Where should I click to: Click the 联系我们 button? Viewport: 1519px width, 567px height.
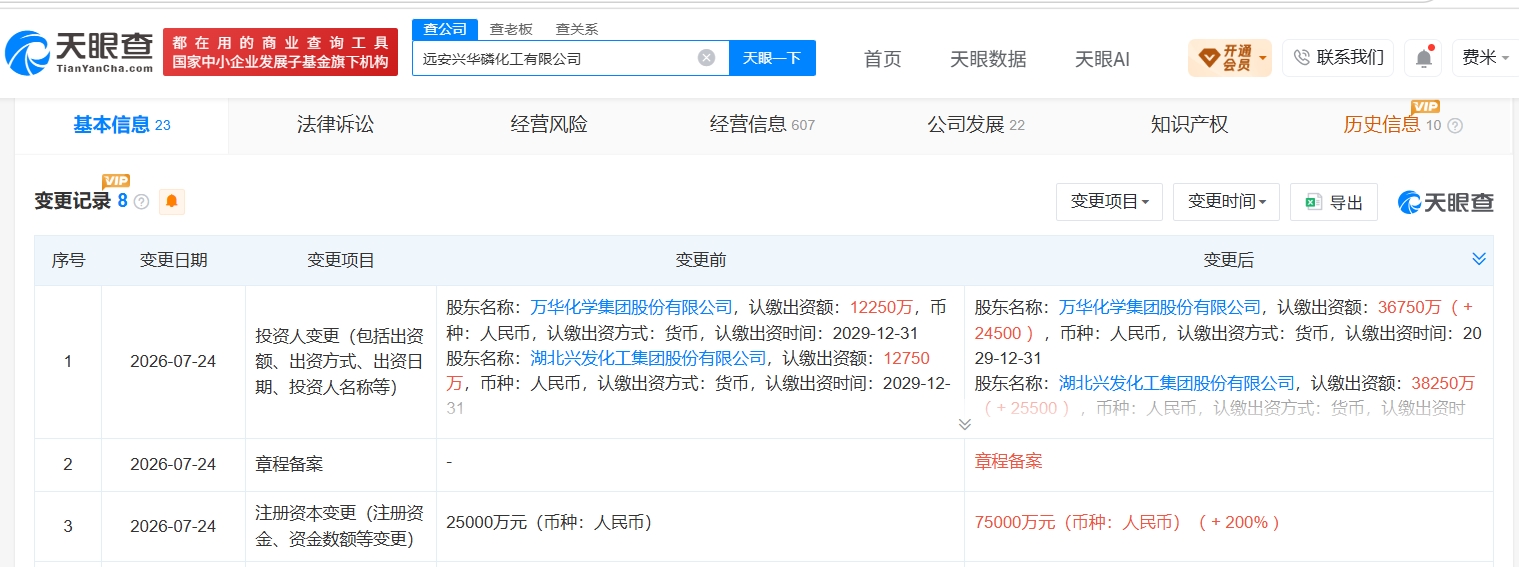click(x=1338, y=58)
